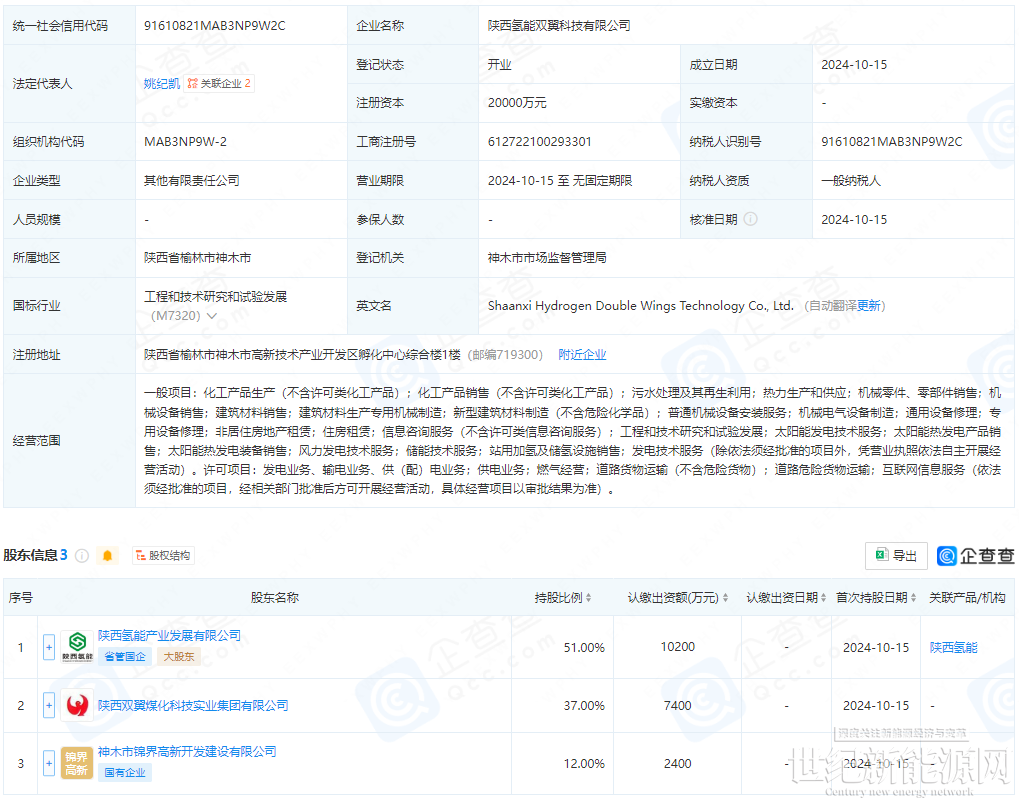This screenshot has width=1019, height=802.
Task: Select the 组织机构代码 value MAB3NP9W-2
Action: 185,142
